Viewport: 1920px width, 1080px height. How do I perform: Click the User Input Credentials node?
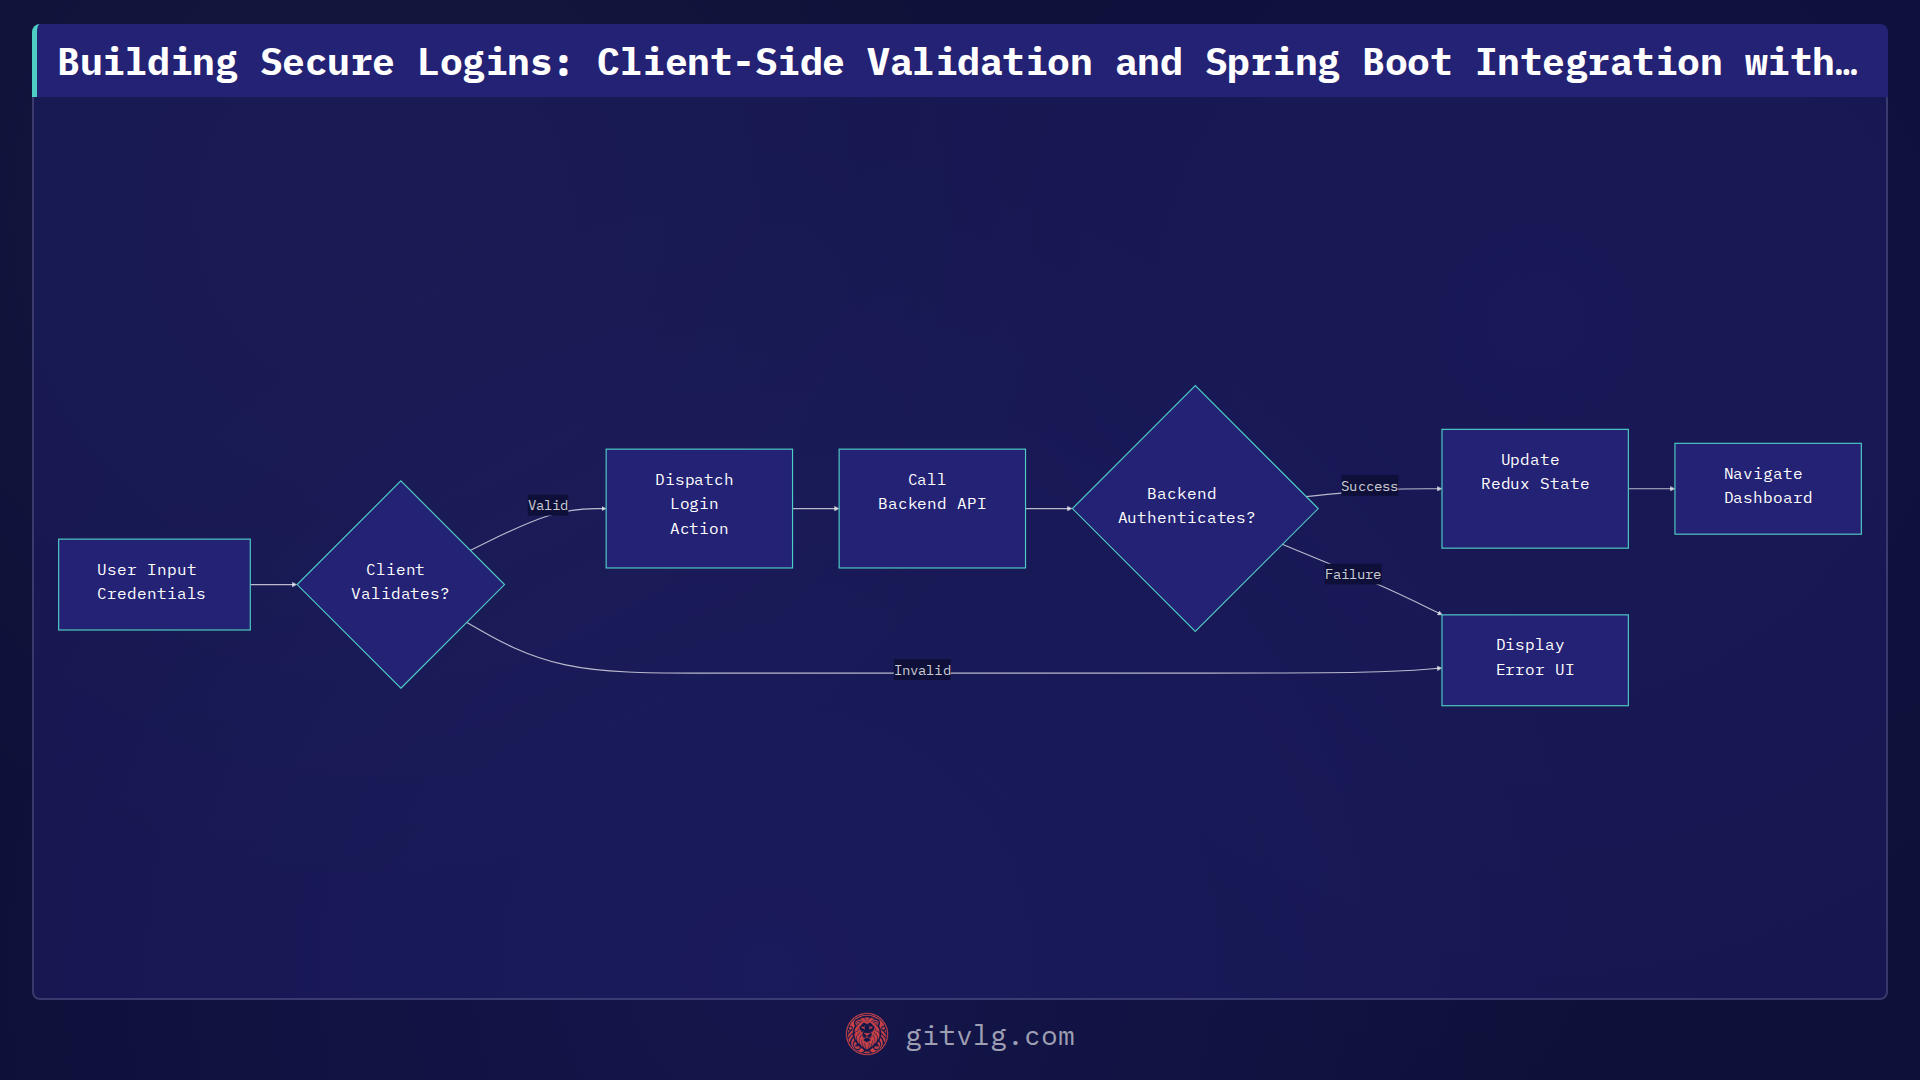coord(154,584)
